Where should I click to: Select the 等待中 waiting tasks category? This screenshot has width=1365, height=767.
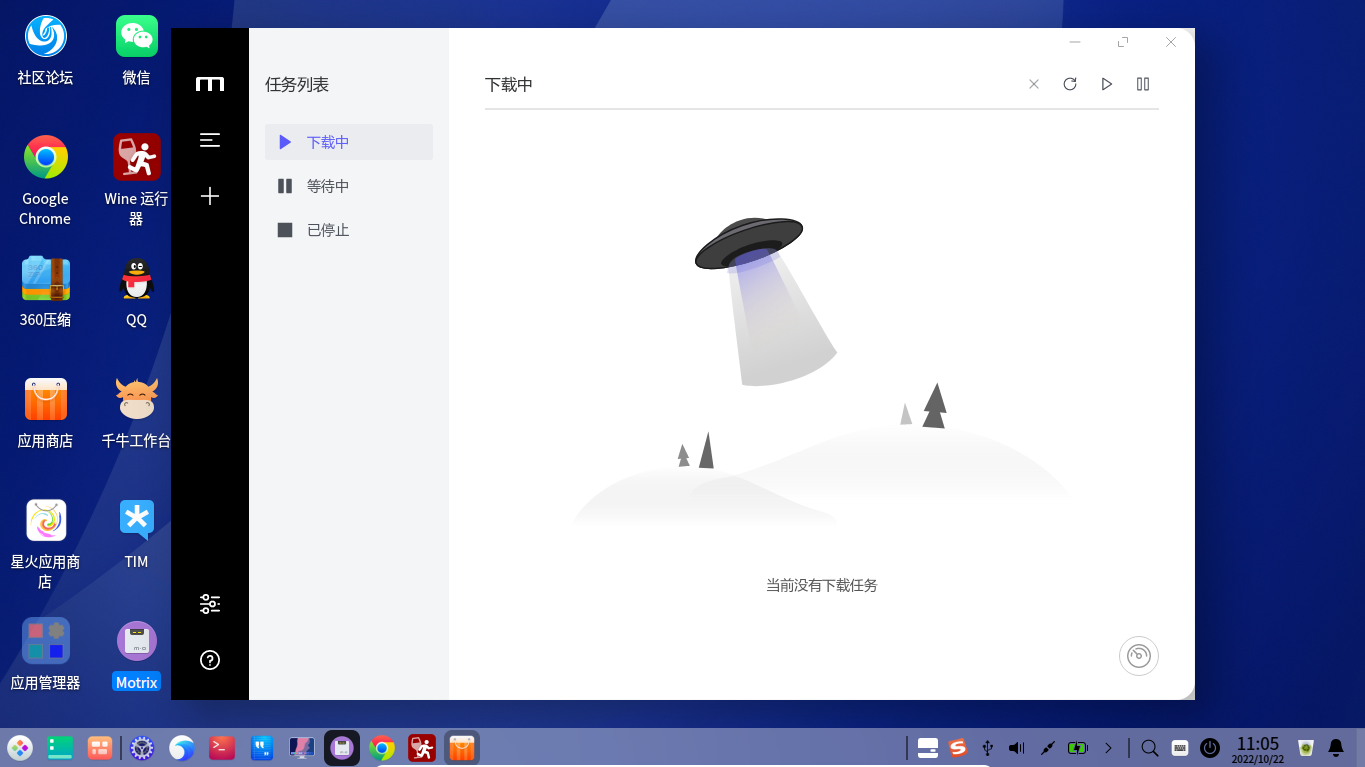[x=327, y=186]
